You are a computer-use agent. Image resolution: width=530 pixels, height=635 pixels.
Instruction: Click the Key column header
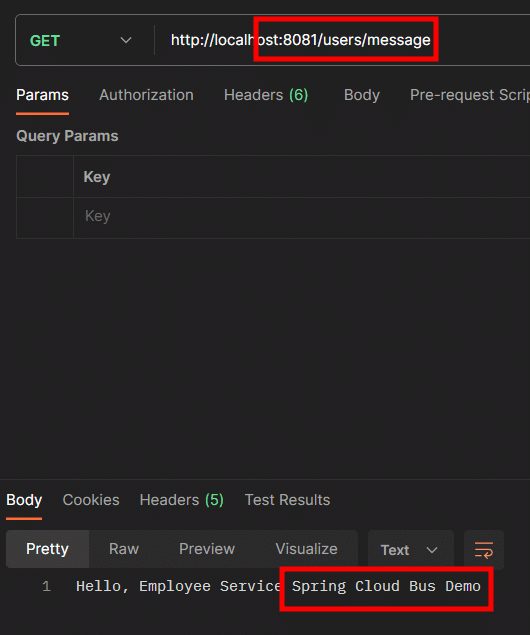(x=97, y=177)
